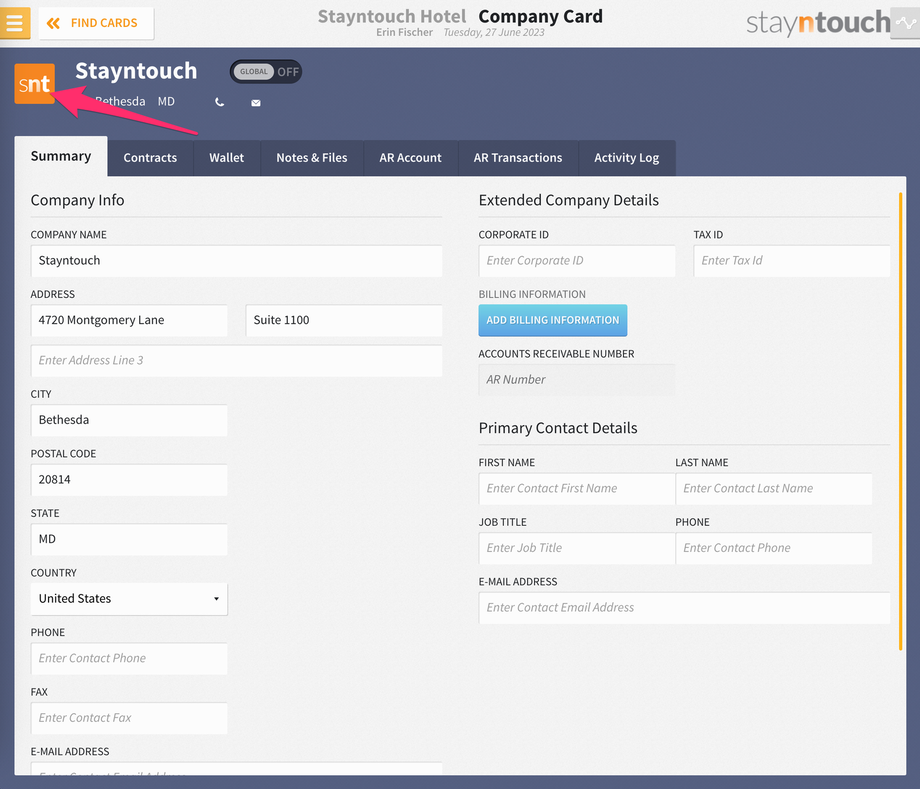920x789 pixels.
Task: Click the envelope email icon
Action: (256, 103)
